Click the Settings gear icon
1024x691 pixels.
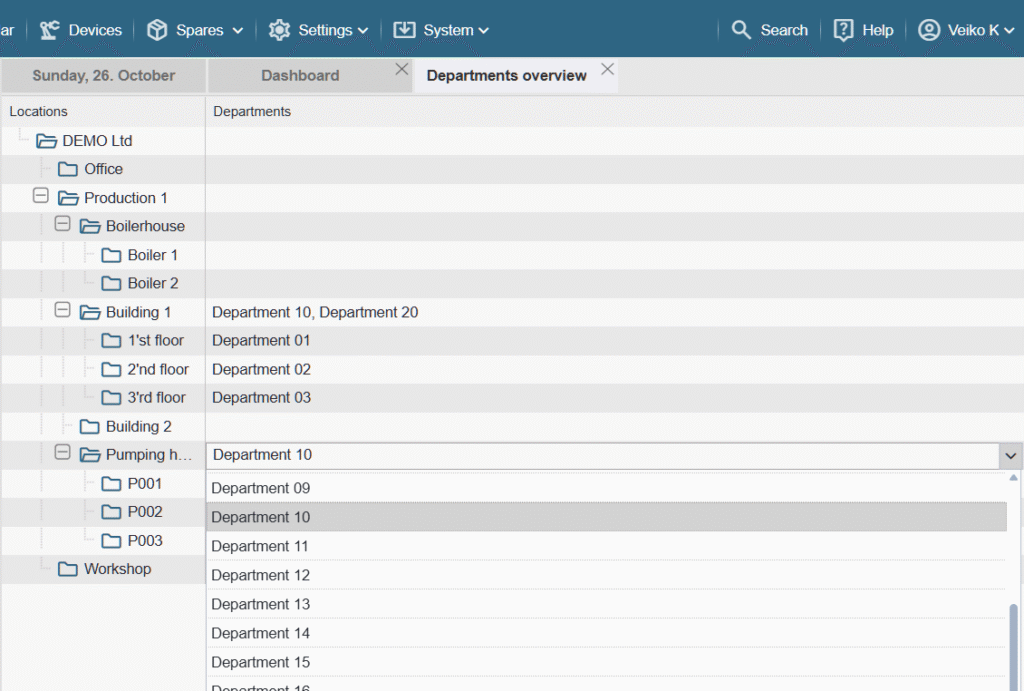279,30
